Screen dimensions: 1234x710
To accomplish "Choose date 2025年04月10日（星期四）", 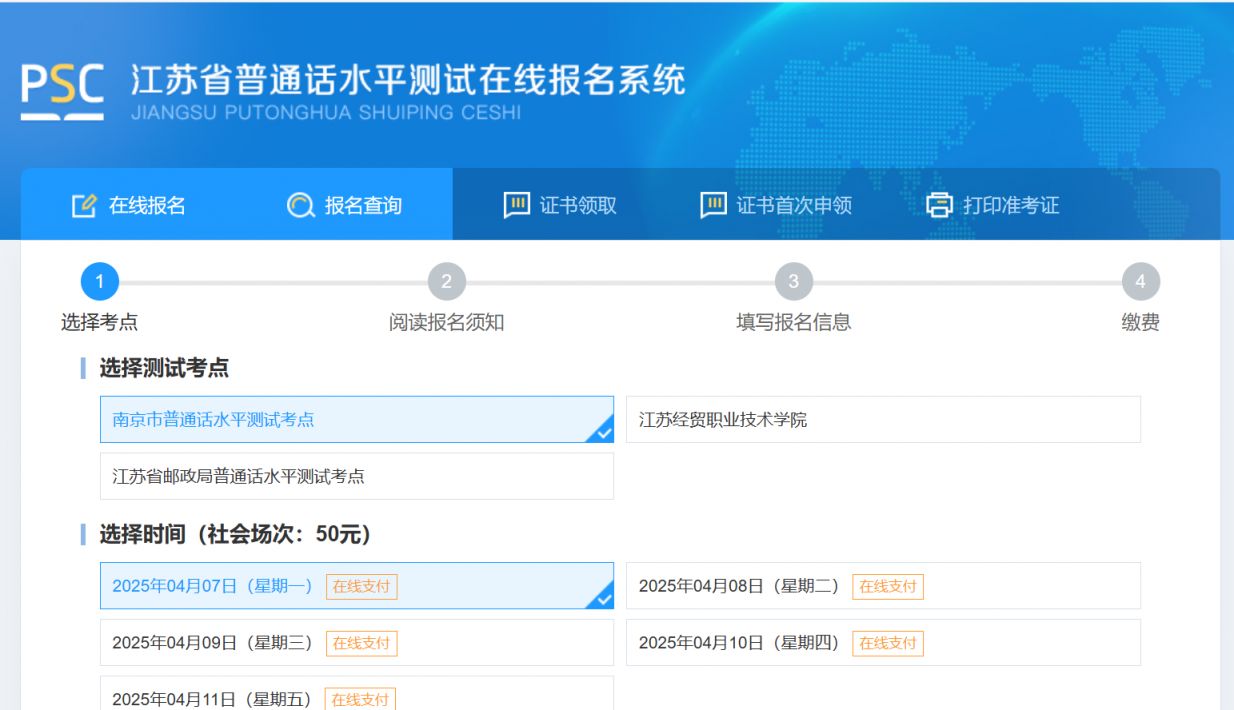I will (x=883, y=642).
